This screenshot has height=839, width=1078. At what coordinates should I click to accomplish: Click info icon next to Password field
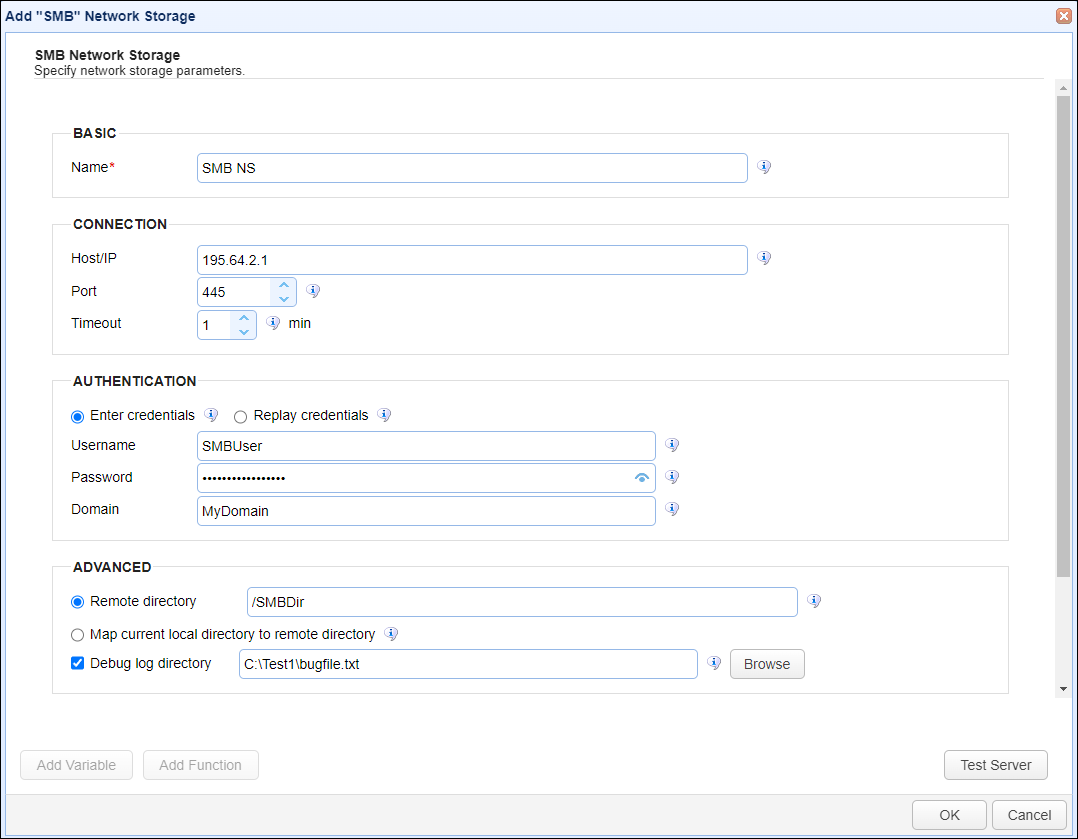672,477
